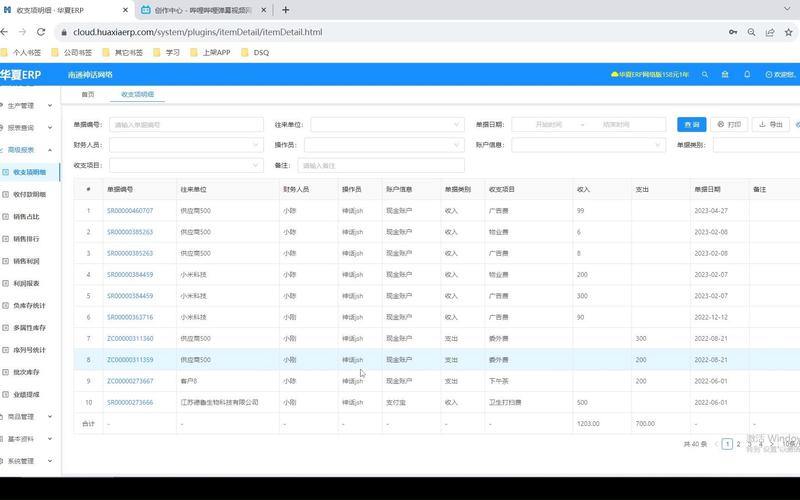The image size is (800, 500).
Task: Expand the 商品管理 sidebar menu
Action: click(29, 417)
